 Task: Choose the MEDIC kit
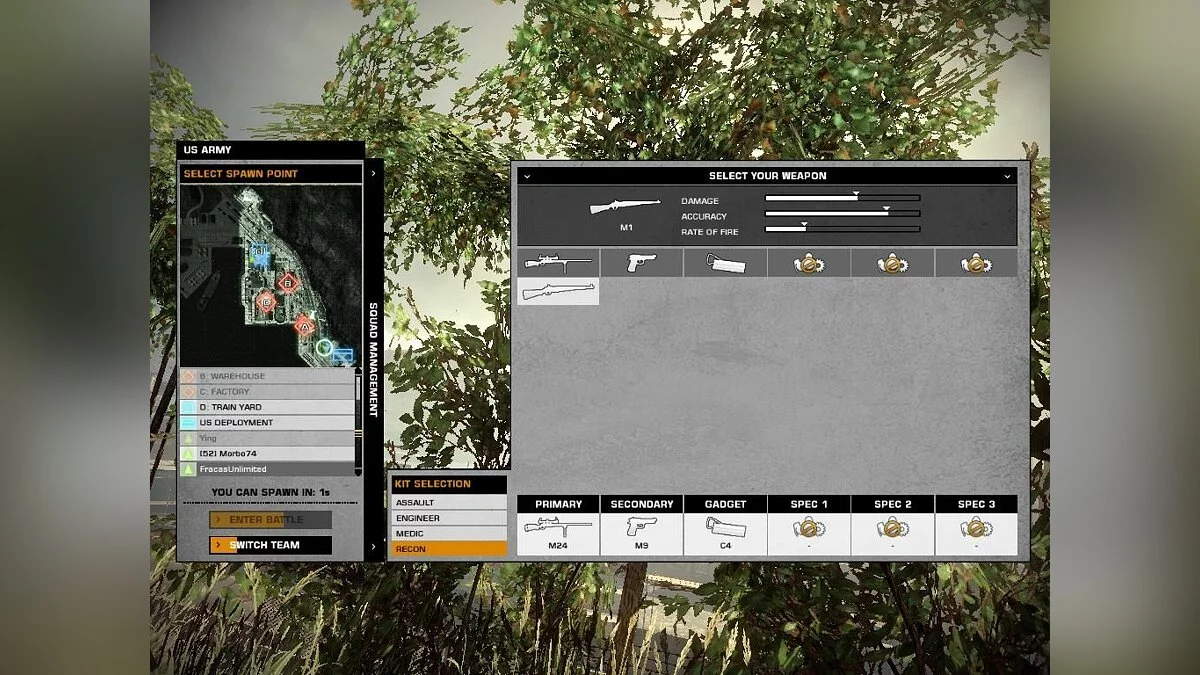(x=449, y=534)
